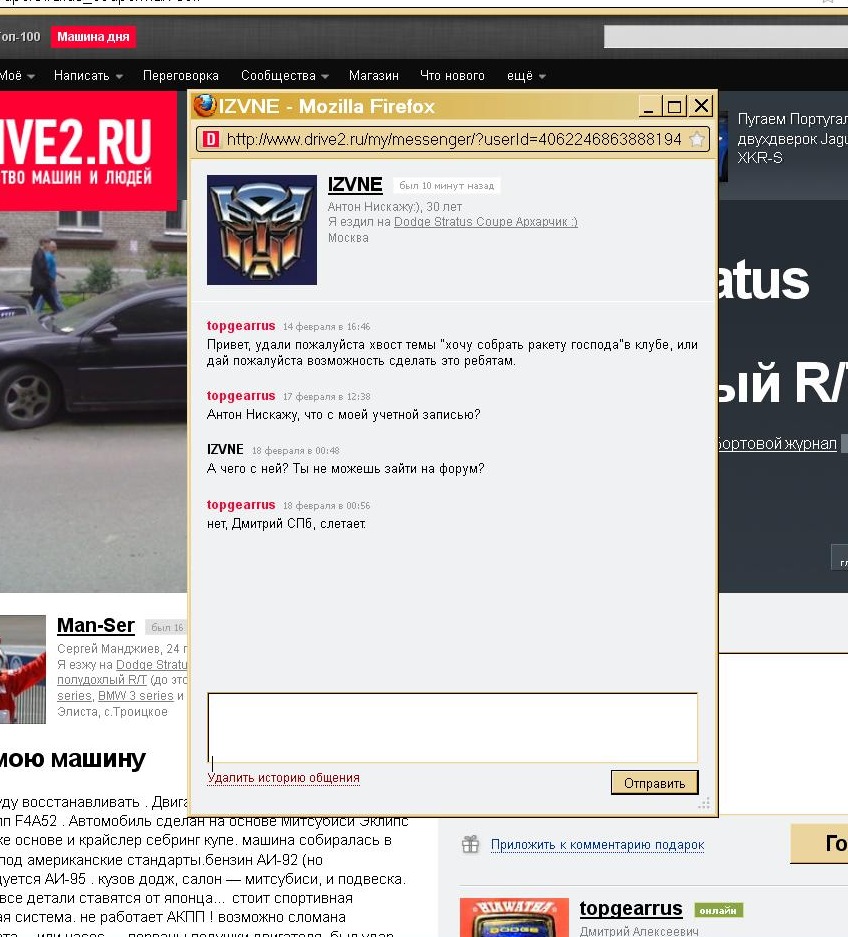
Task: Expand the Написать dropdown menu
Action: click(x=88, y=76)
